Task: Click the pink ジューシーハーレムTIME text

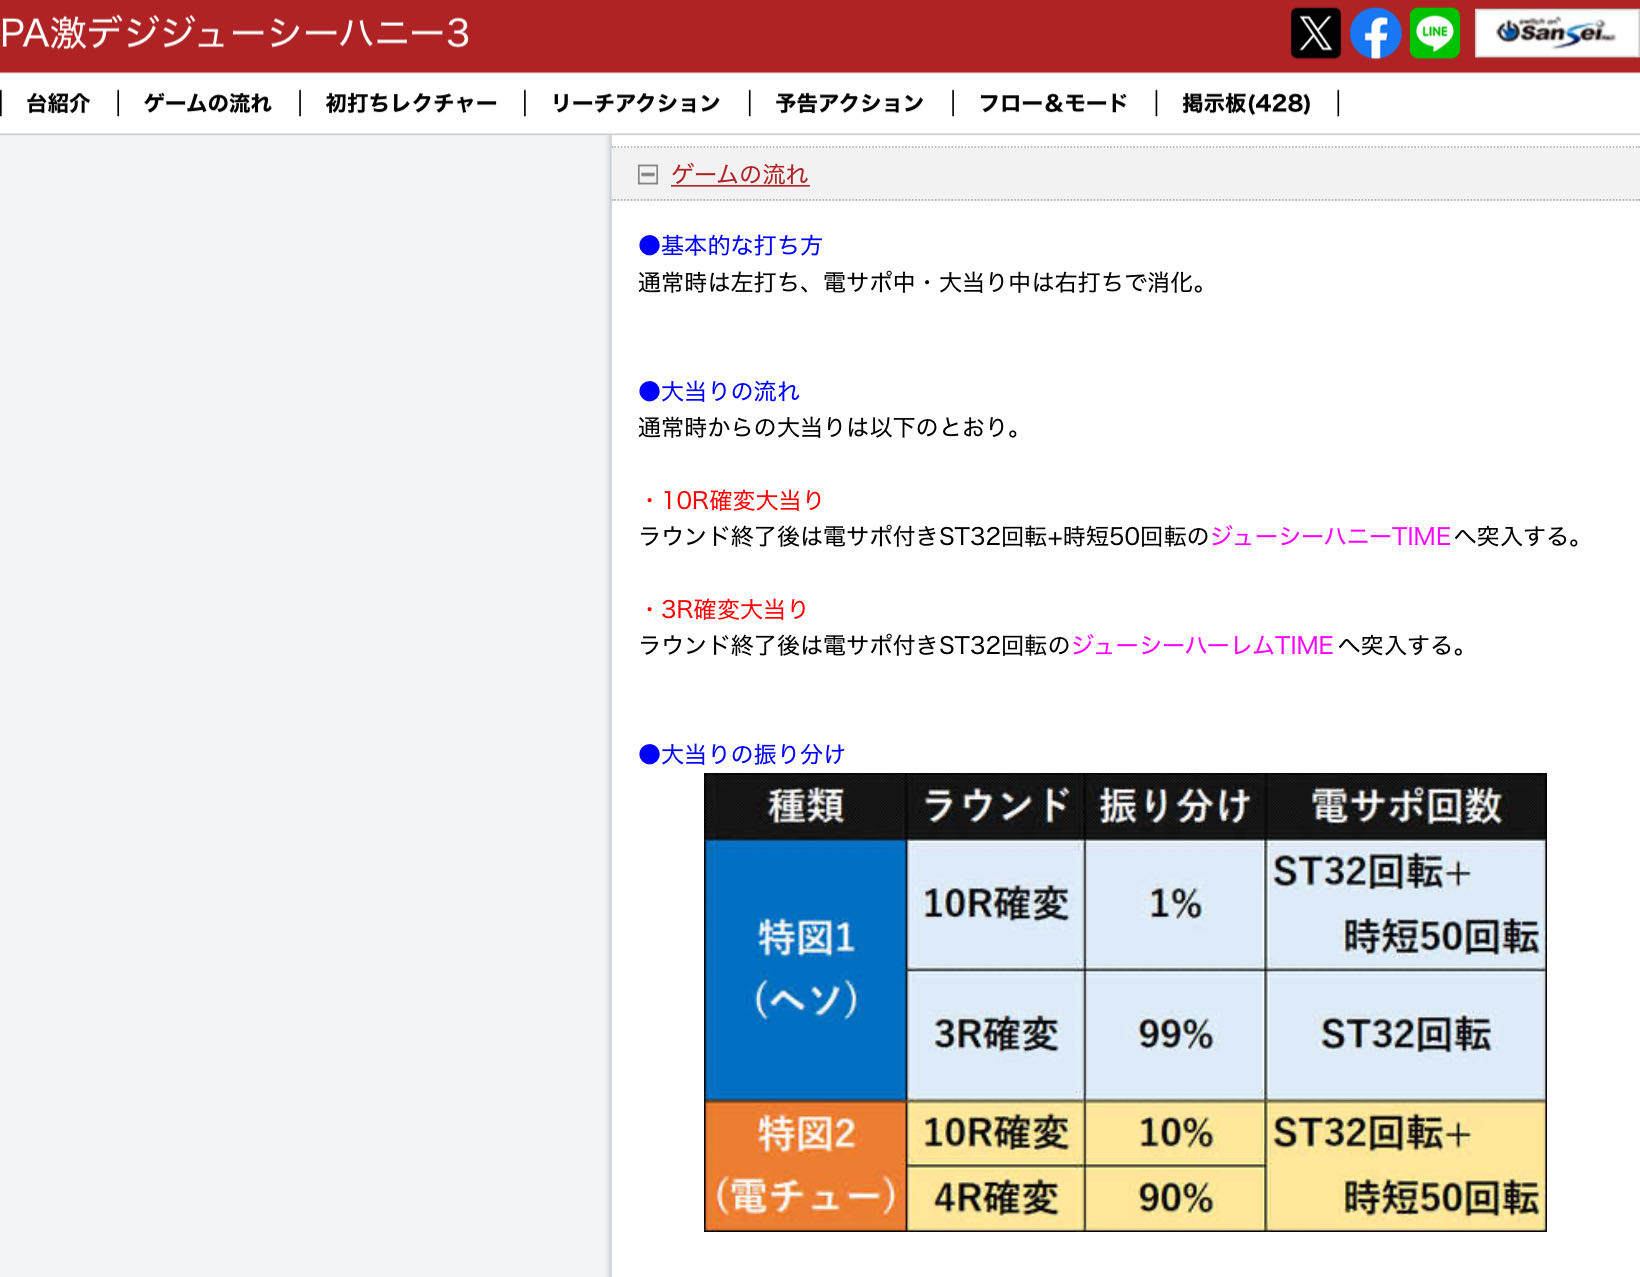Action: (1202, 646)
